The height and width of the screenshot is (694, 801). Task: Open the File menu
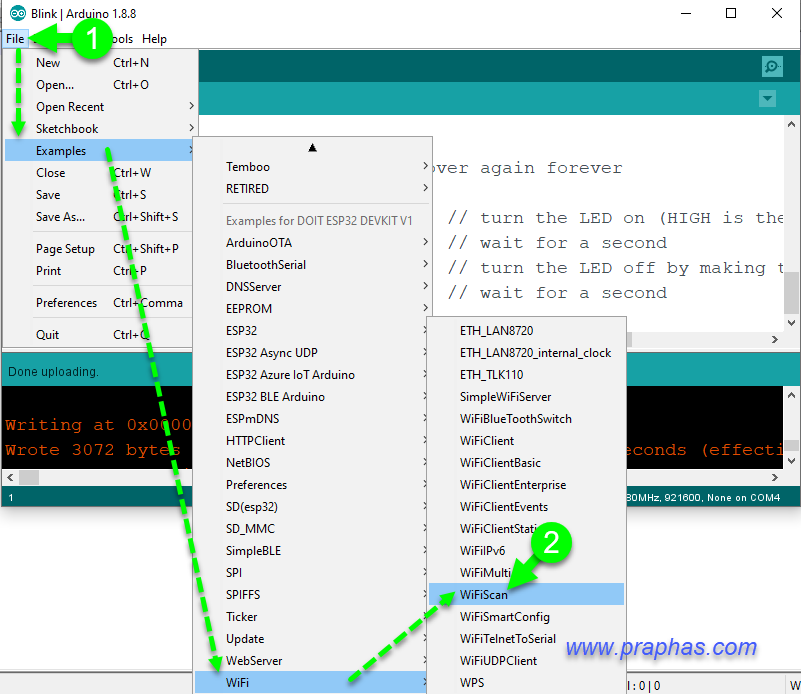coord(15,39)
